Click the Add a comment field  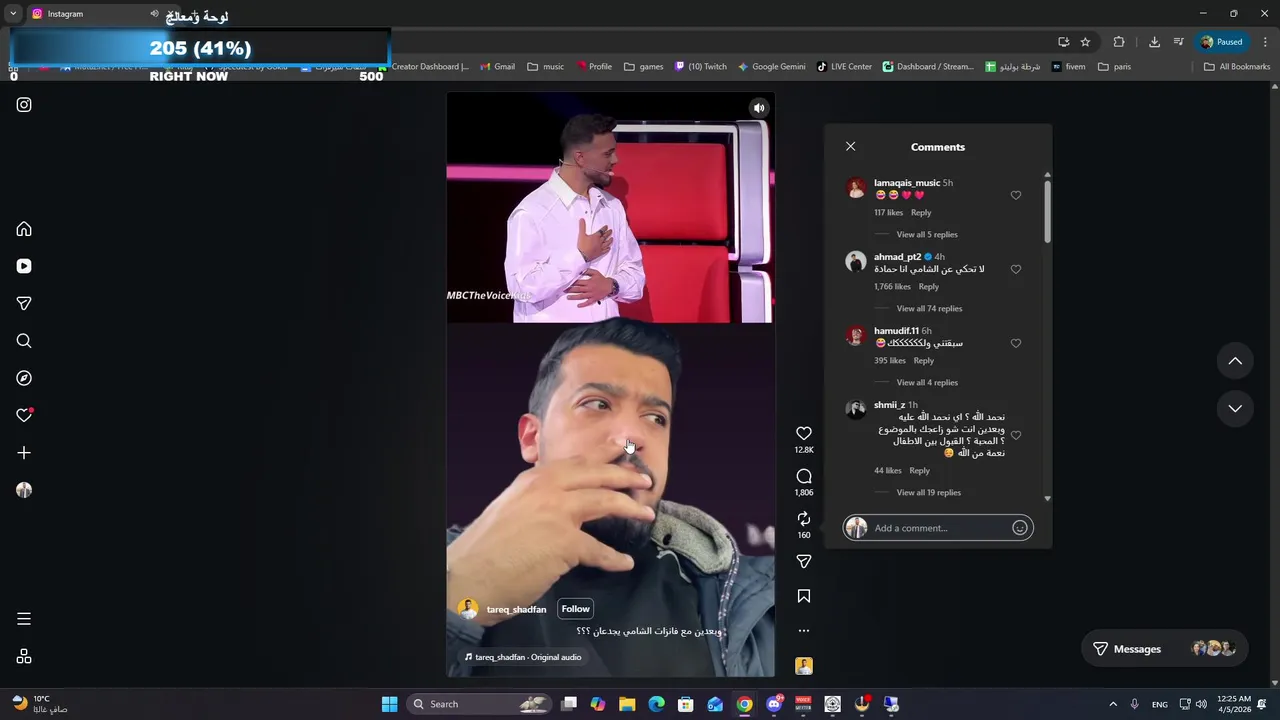[938, 528]
